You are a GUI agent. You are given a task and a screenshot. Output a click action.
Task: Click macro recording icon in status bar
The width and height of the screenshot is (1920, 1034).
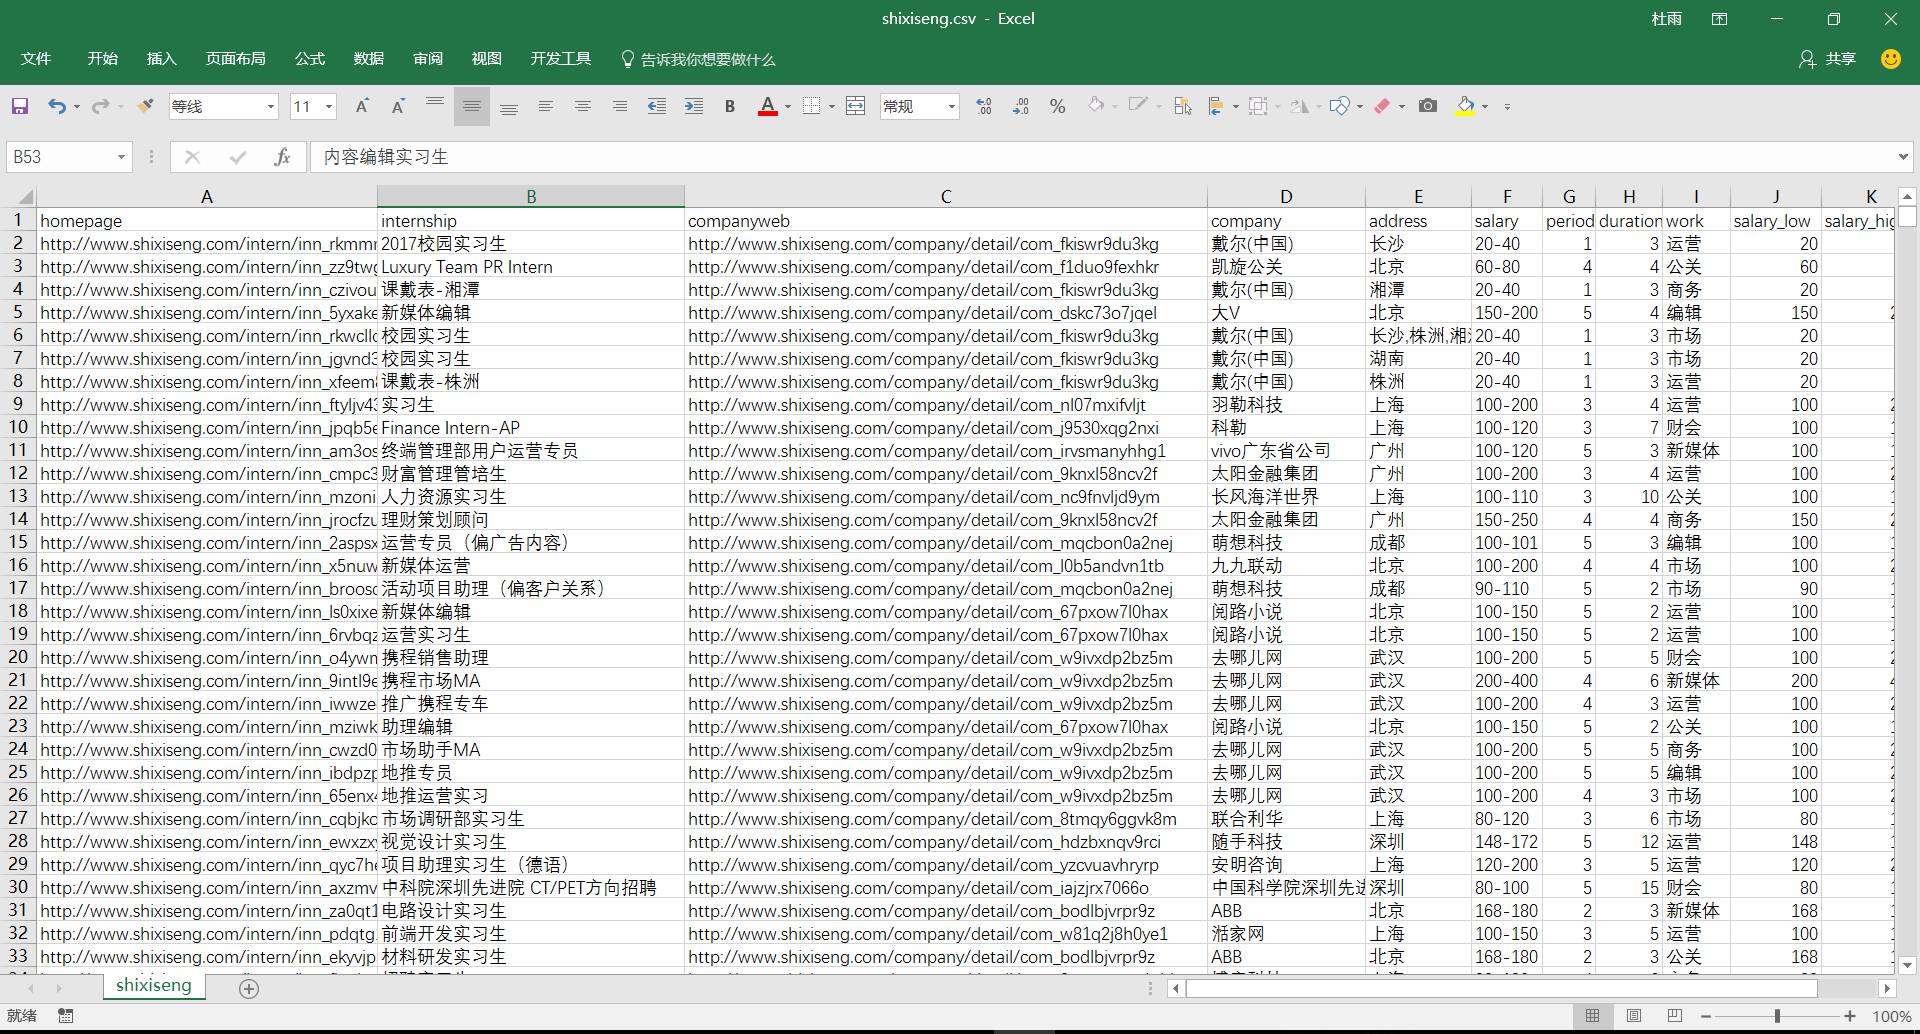click(x=66, y=1016)
